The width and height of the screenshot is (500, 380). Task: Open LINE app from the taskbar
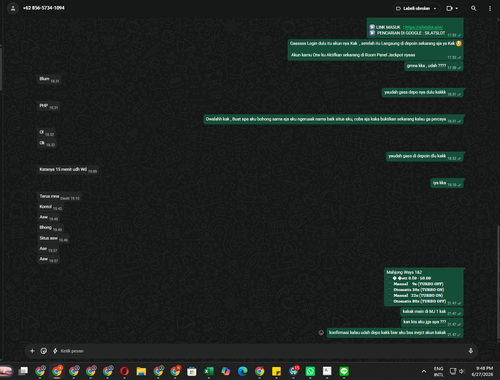click(344, 371)
